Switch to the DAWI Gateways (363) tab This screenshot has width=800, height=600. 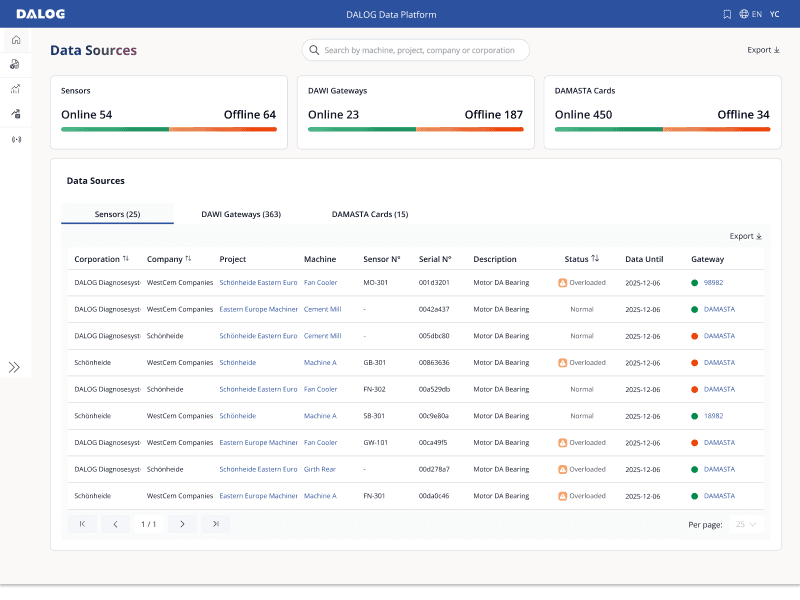[x=241, y=214]
